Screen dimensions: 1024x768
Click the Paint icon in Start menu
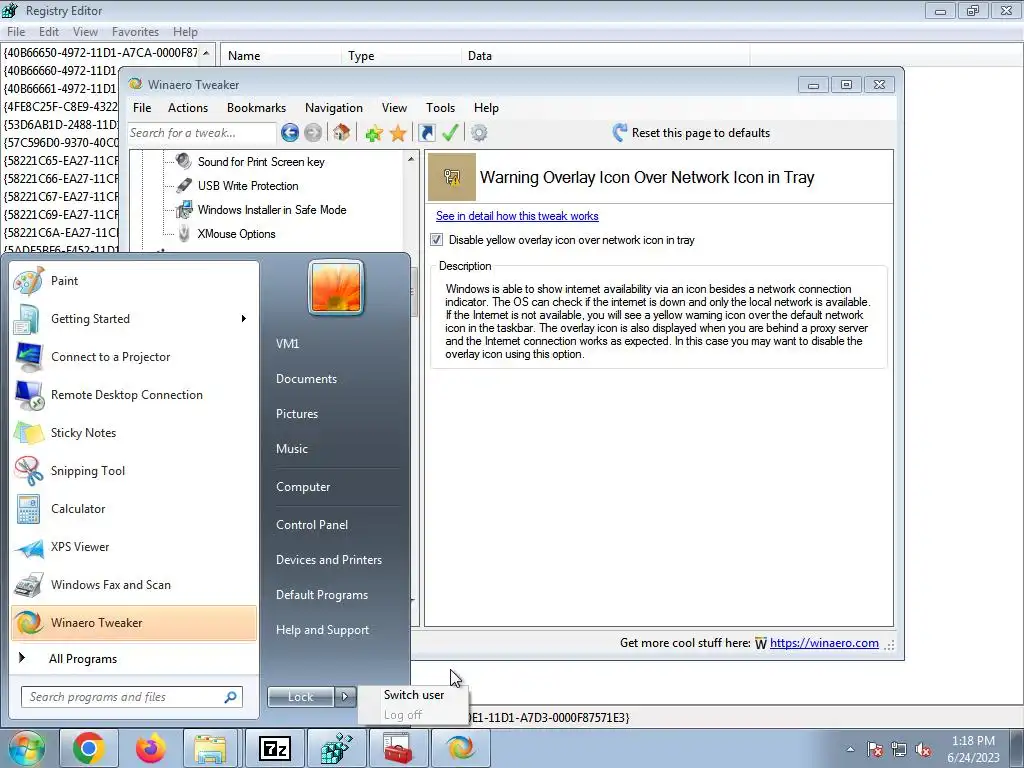click(29, 281)
